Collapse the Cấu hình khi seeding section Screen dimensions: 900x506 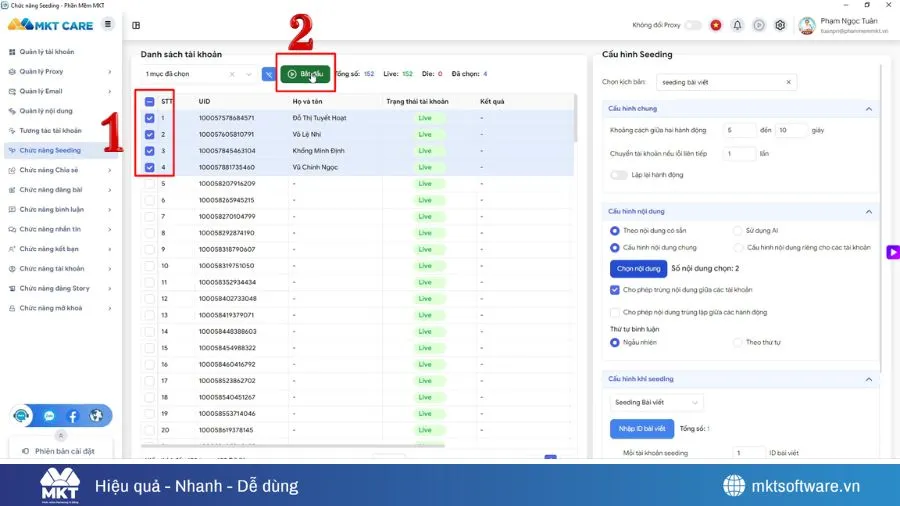[869, 379]
